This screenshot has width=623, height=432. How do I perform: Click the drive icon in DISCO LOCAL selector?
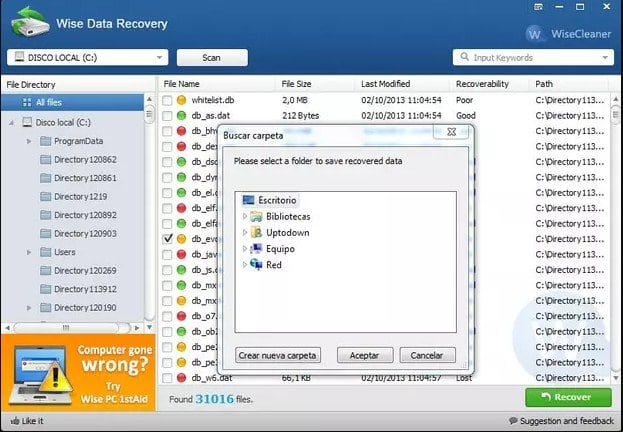(19, 57)
